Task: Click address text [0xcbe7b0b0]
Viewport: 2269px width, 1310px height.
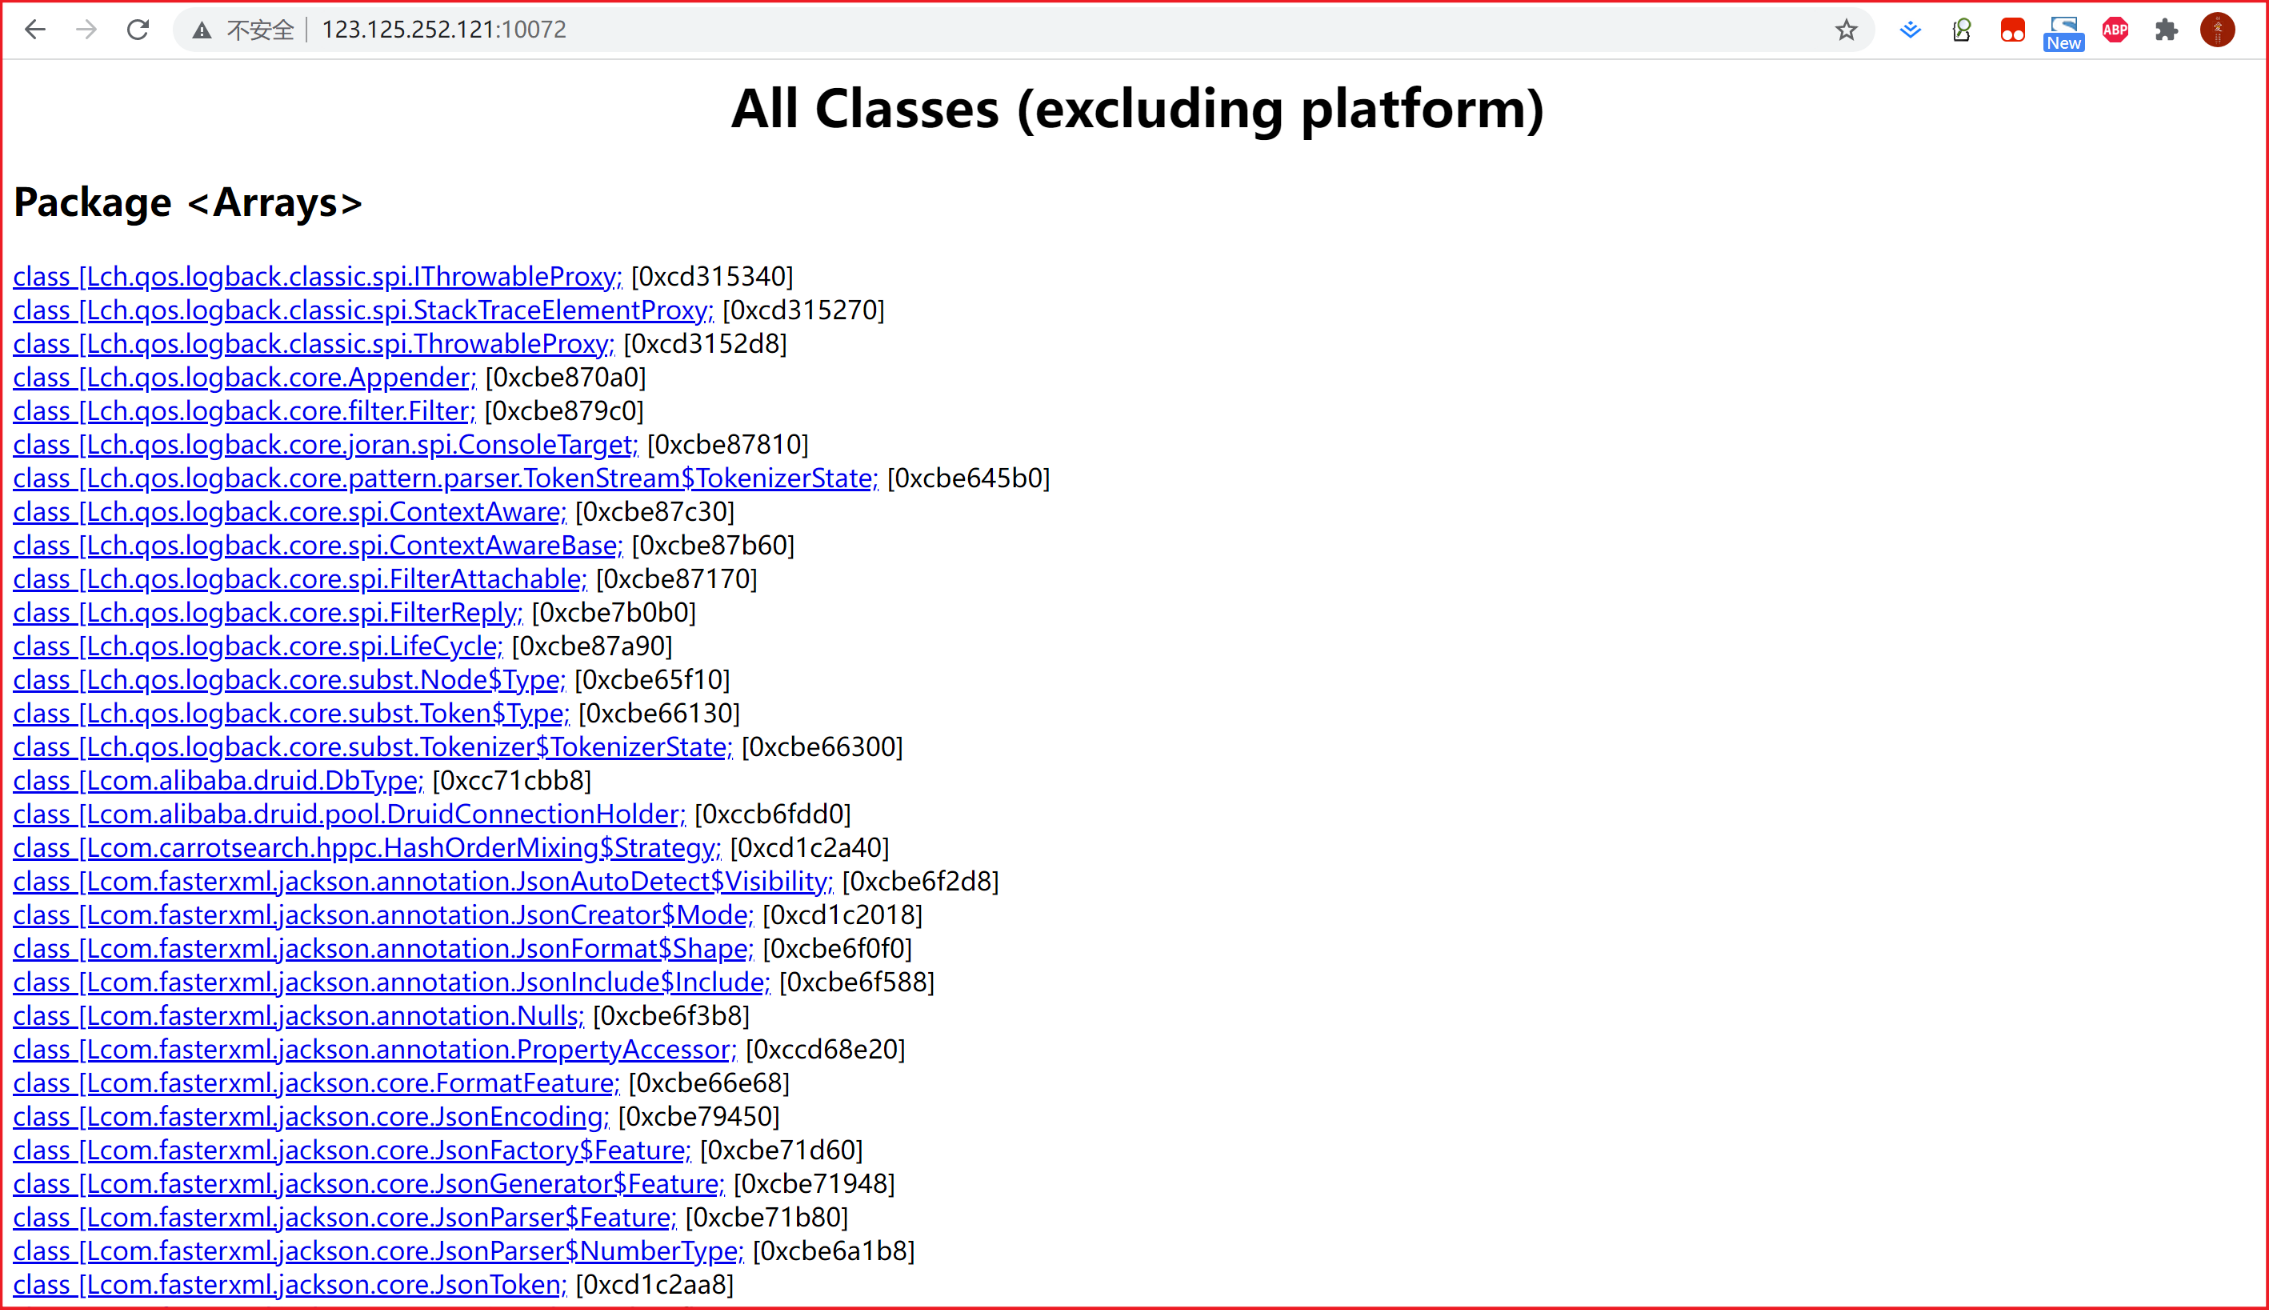Action: point(613,612)
